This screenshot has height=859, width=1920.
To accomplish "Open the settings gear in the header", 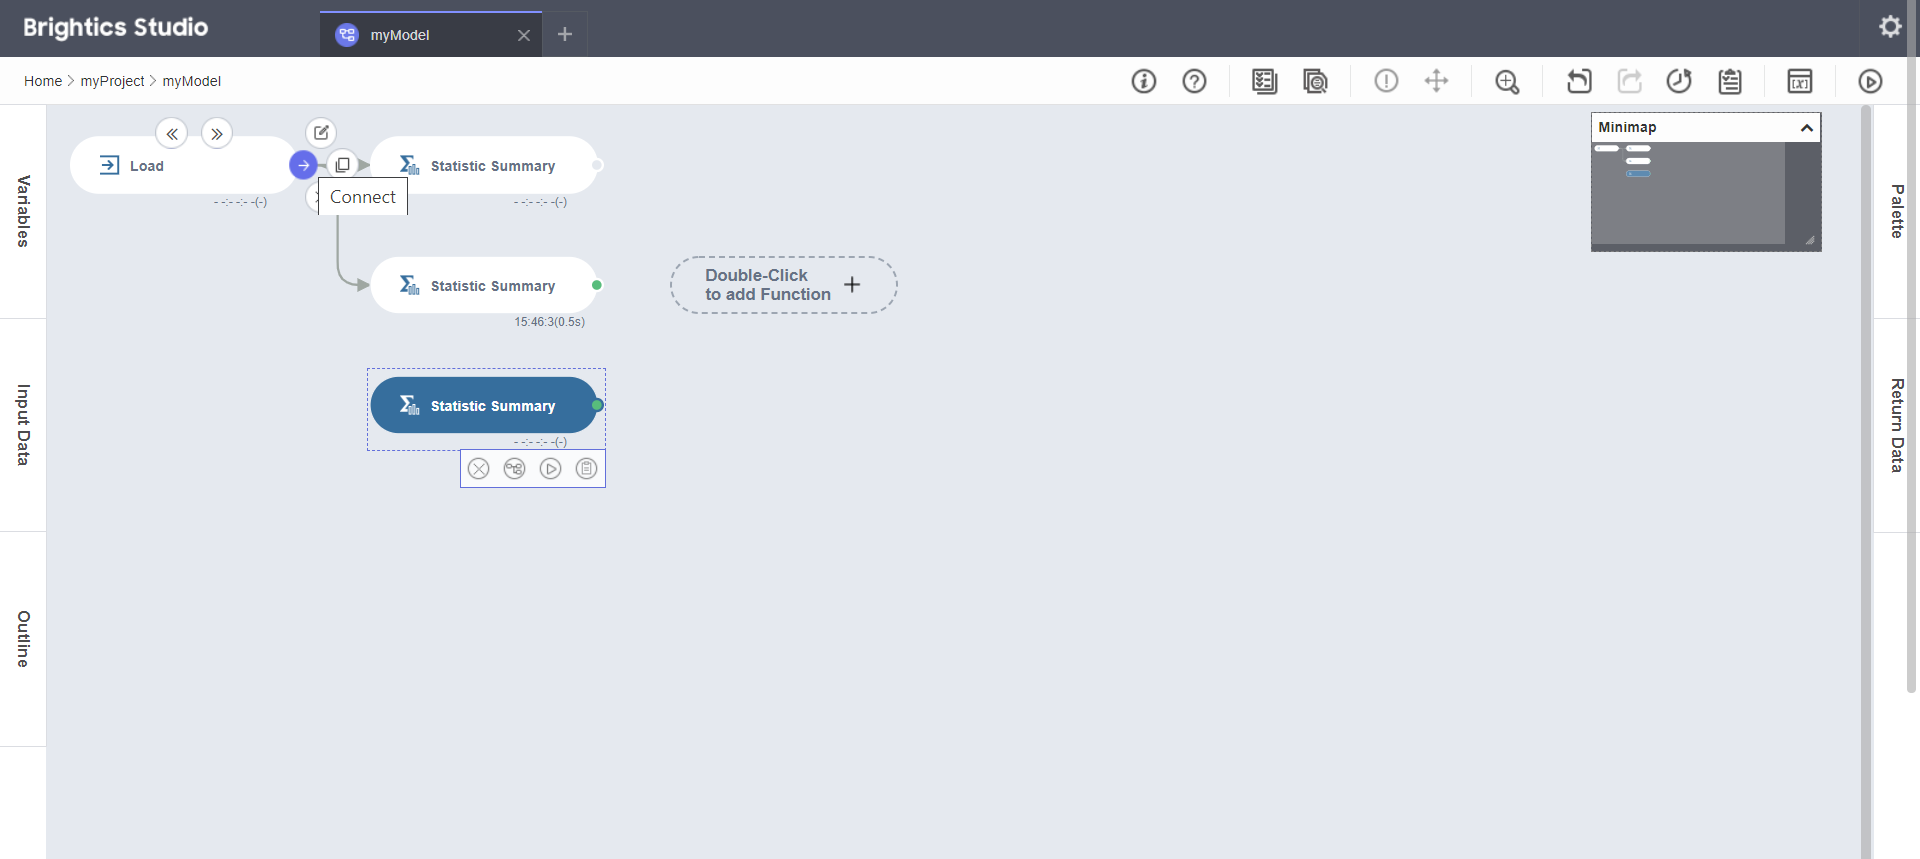I will pyautogui.click(x=1890, y=27).
